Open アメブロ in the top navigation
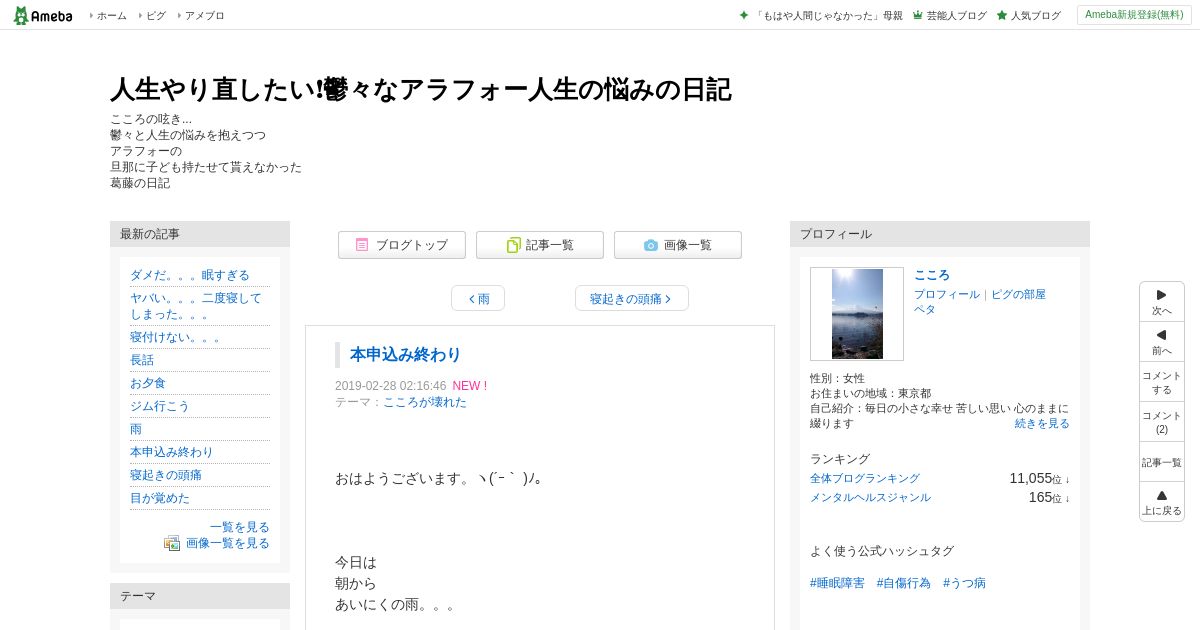Viewport: 1200px width, 630px height. tap(204, 16)
